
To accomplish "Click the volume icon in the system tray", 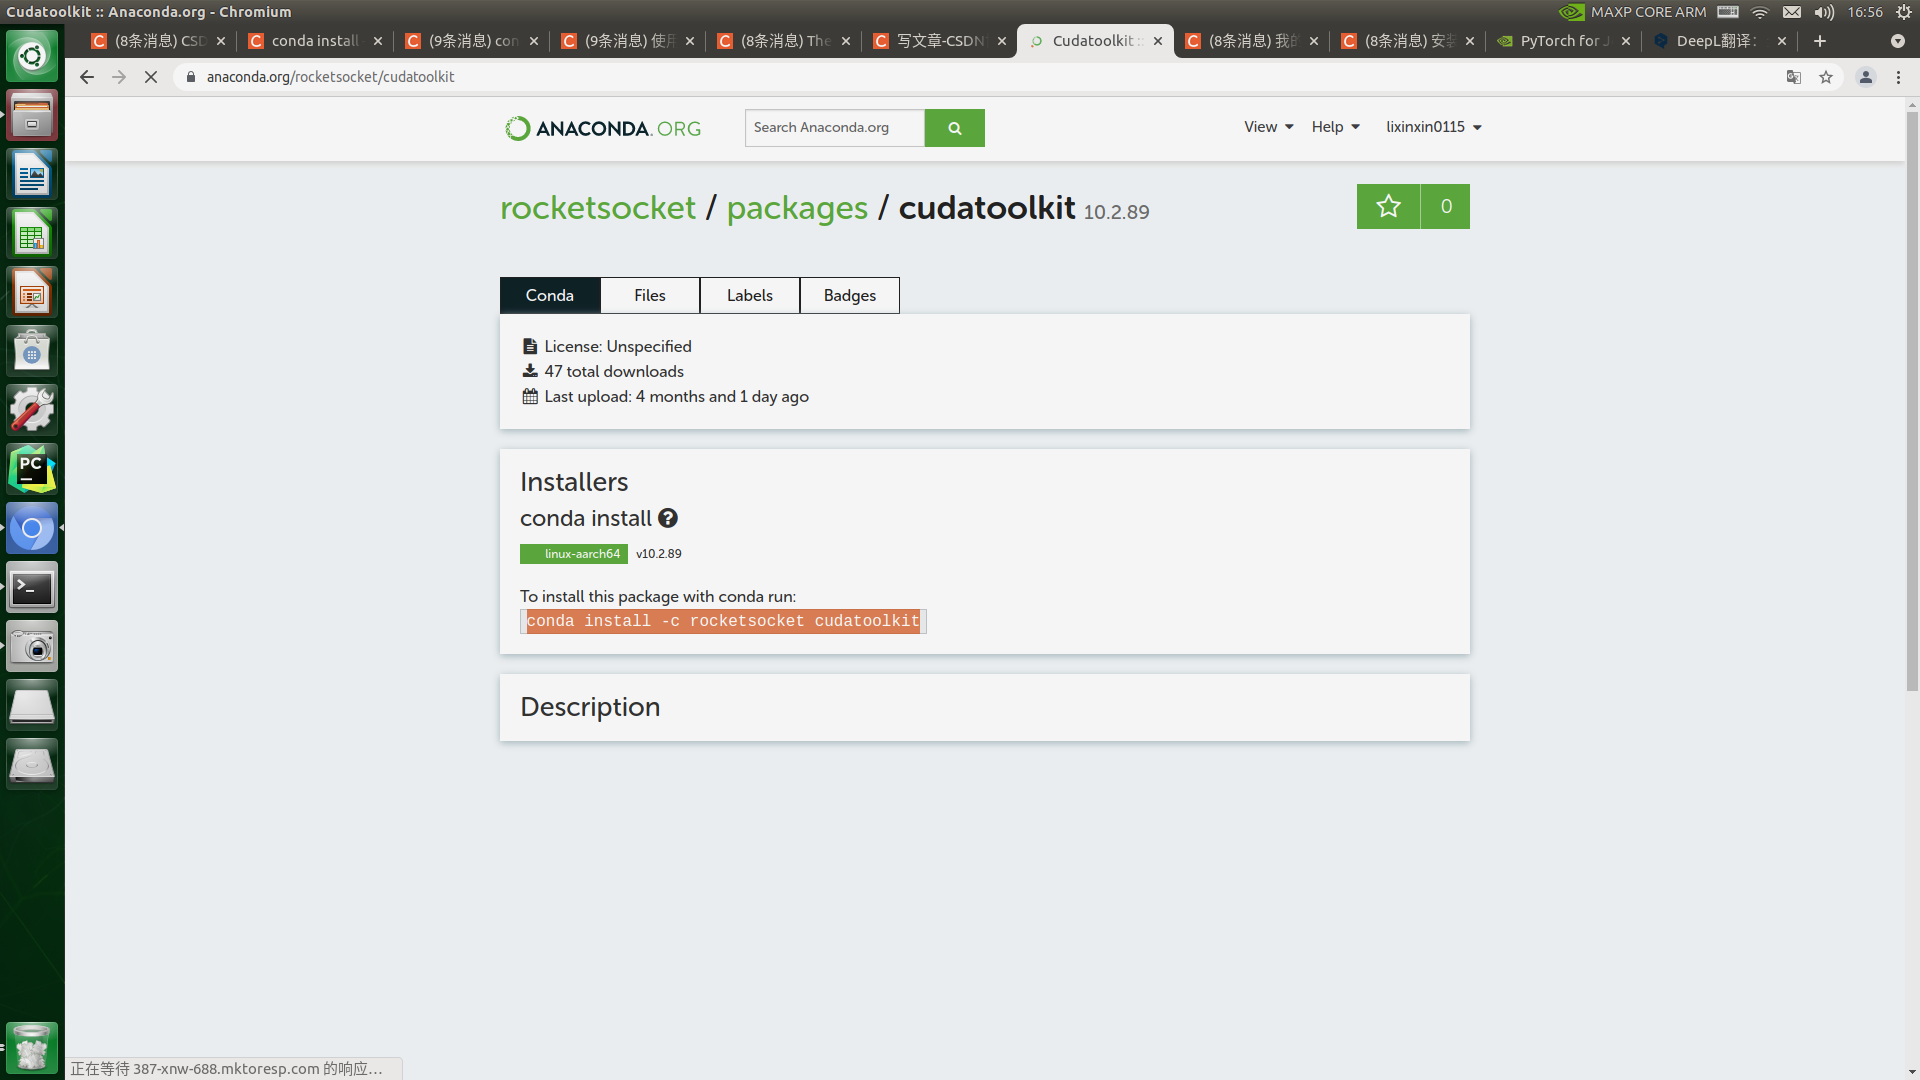I will click(x=1824, y=12).
